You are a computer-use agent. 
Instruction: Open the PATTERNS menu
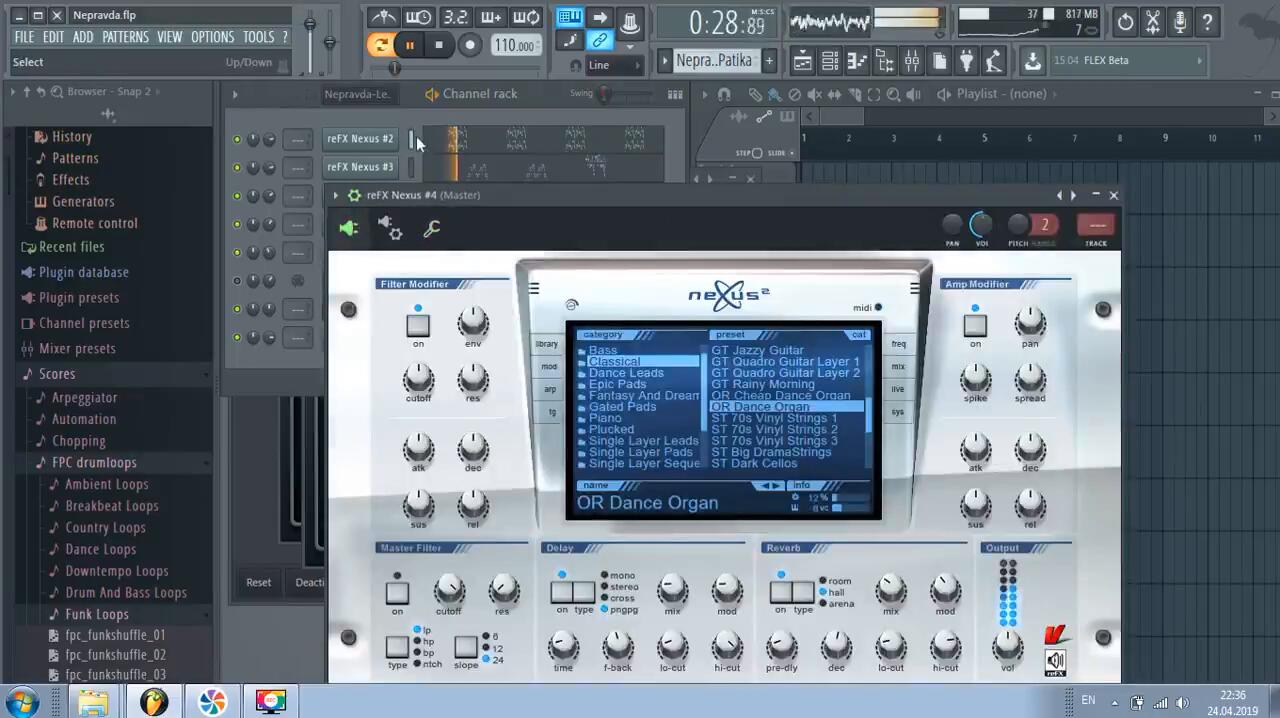tap(125, 37)
